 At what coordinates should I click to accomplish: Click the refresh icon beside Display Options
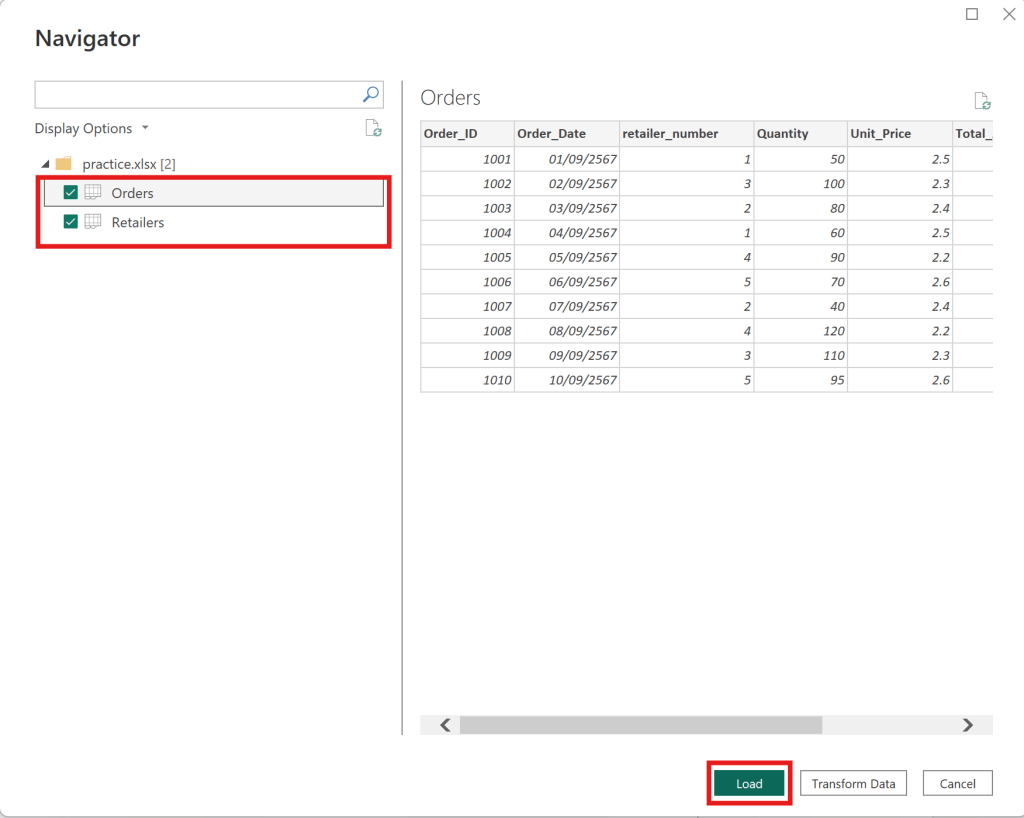coord(373,128)
